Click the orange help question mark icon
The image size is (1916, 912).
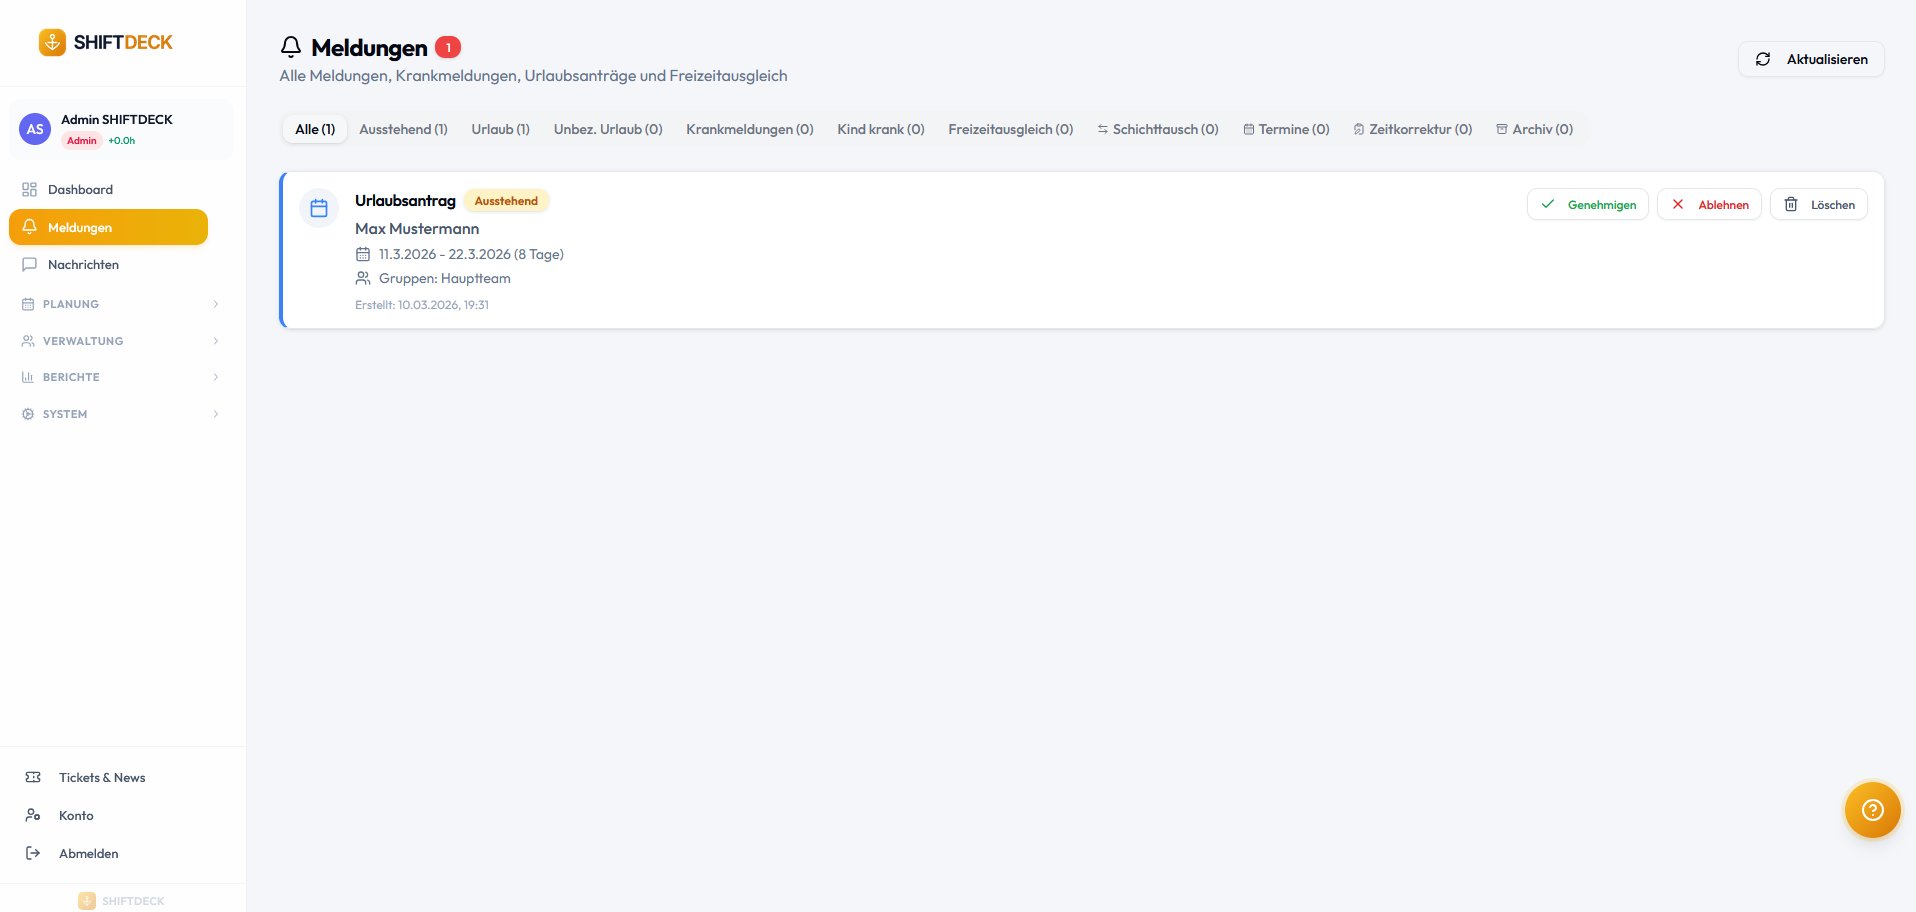point(1872,810)
